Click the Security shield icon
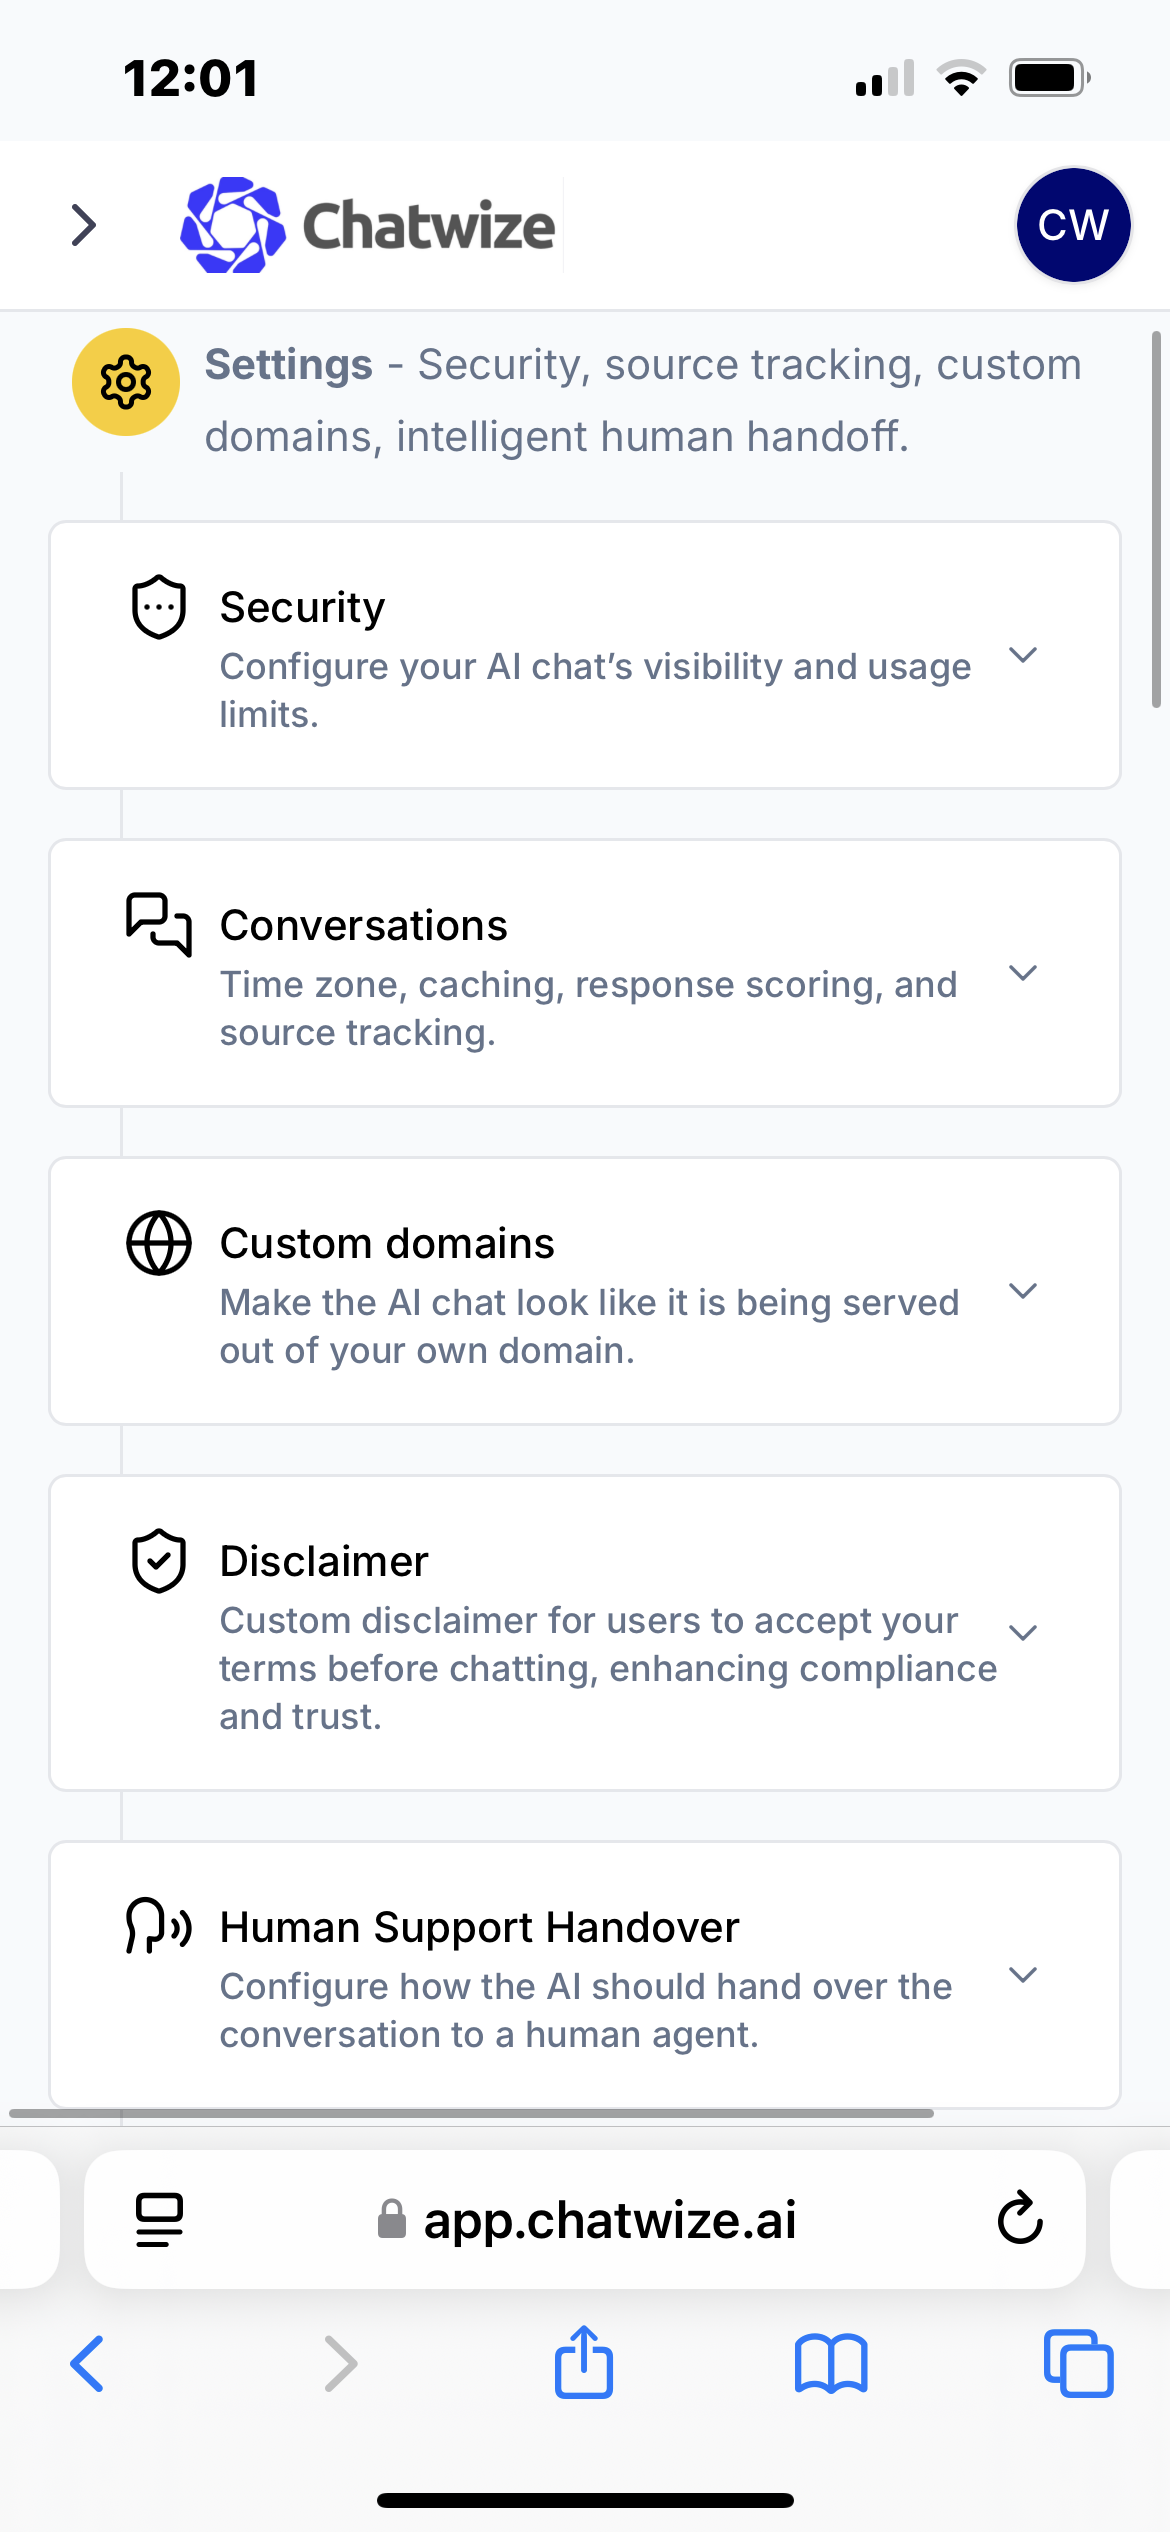 [159, 607]
